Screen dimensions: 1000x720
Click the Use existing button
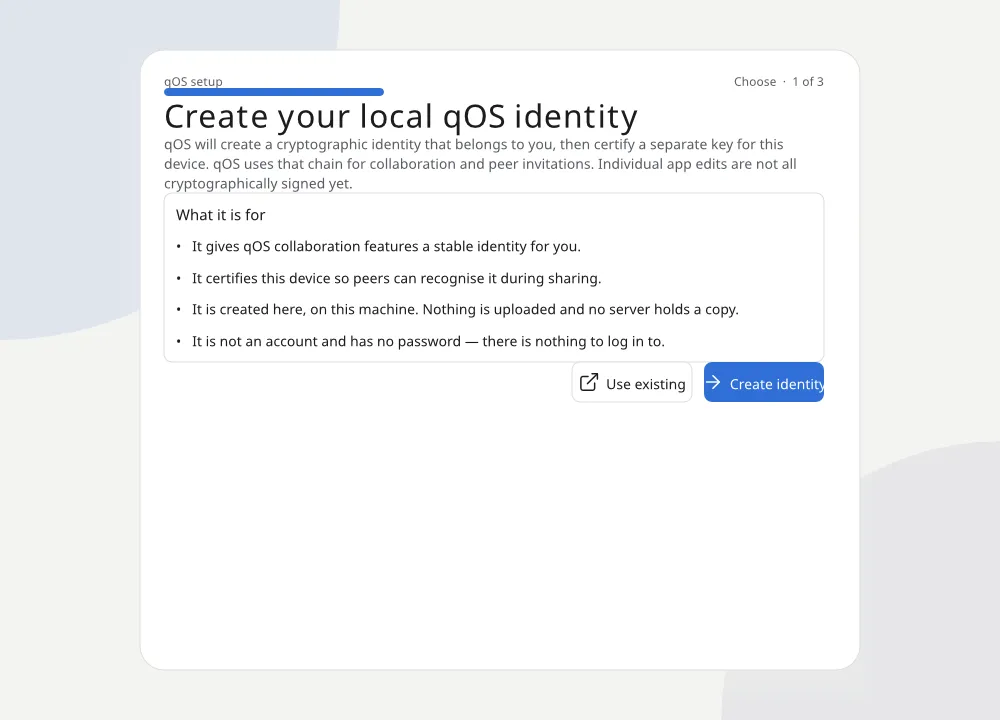(x=632, y=382)
